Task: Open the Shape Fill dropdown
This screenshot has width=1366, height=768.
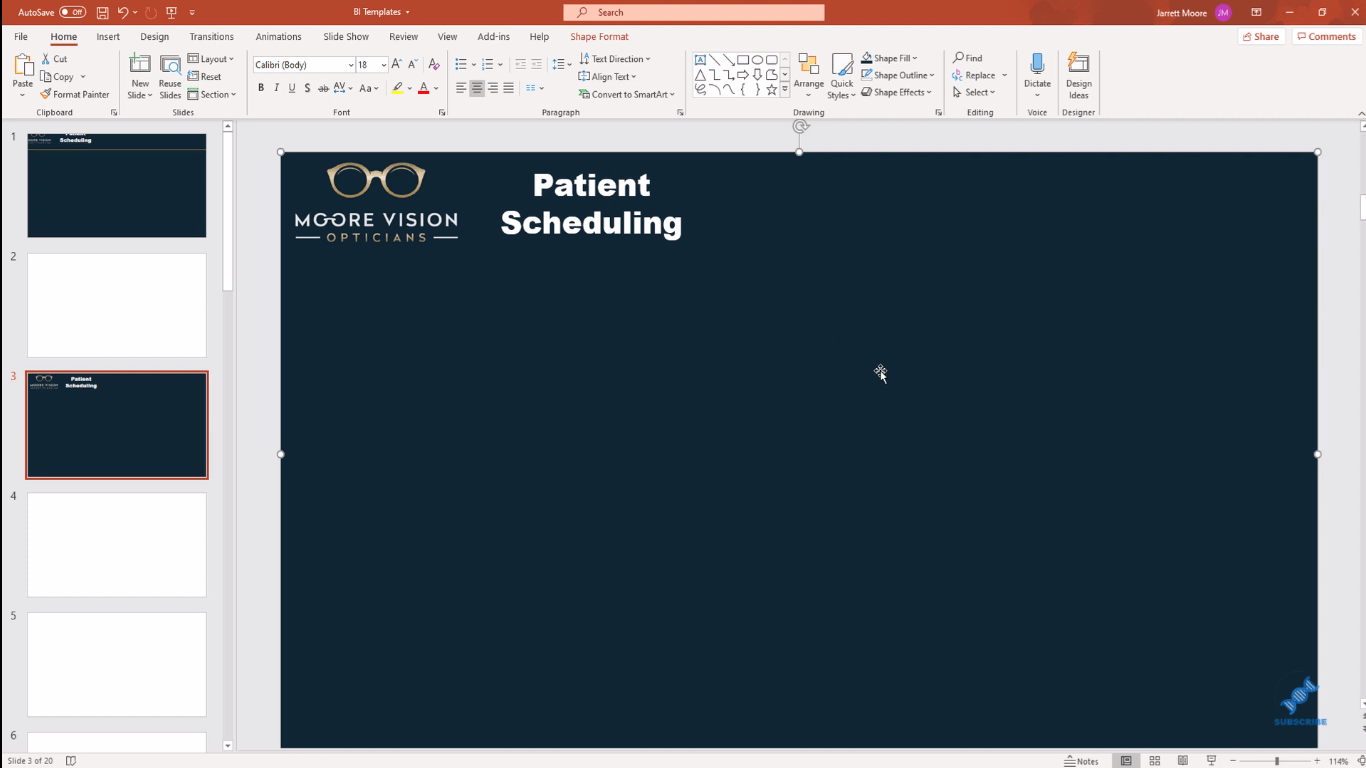Action: tap(889, 58)
